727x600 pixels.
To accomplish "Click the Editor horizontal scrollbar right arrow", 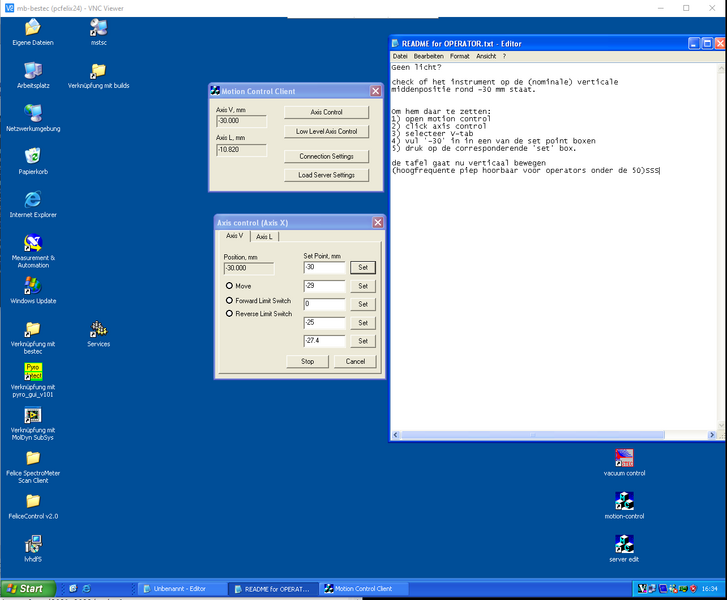I will pos(712,435).
